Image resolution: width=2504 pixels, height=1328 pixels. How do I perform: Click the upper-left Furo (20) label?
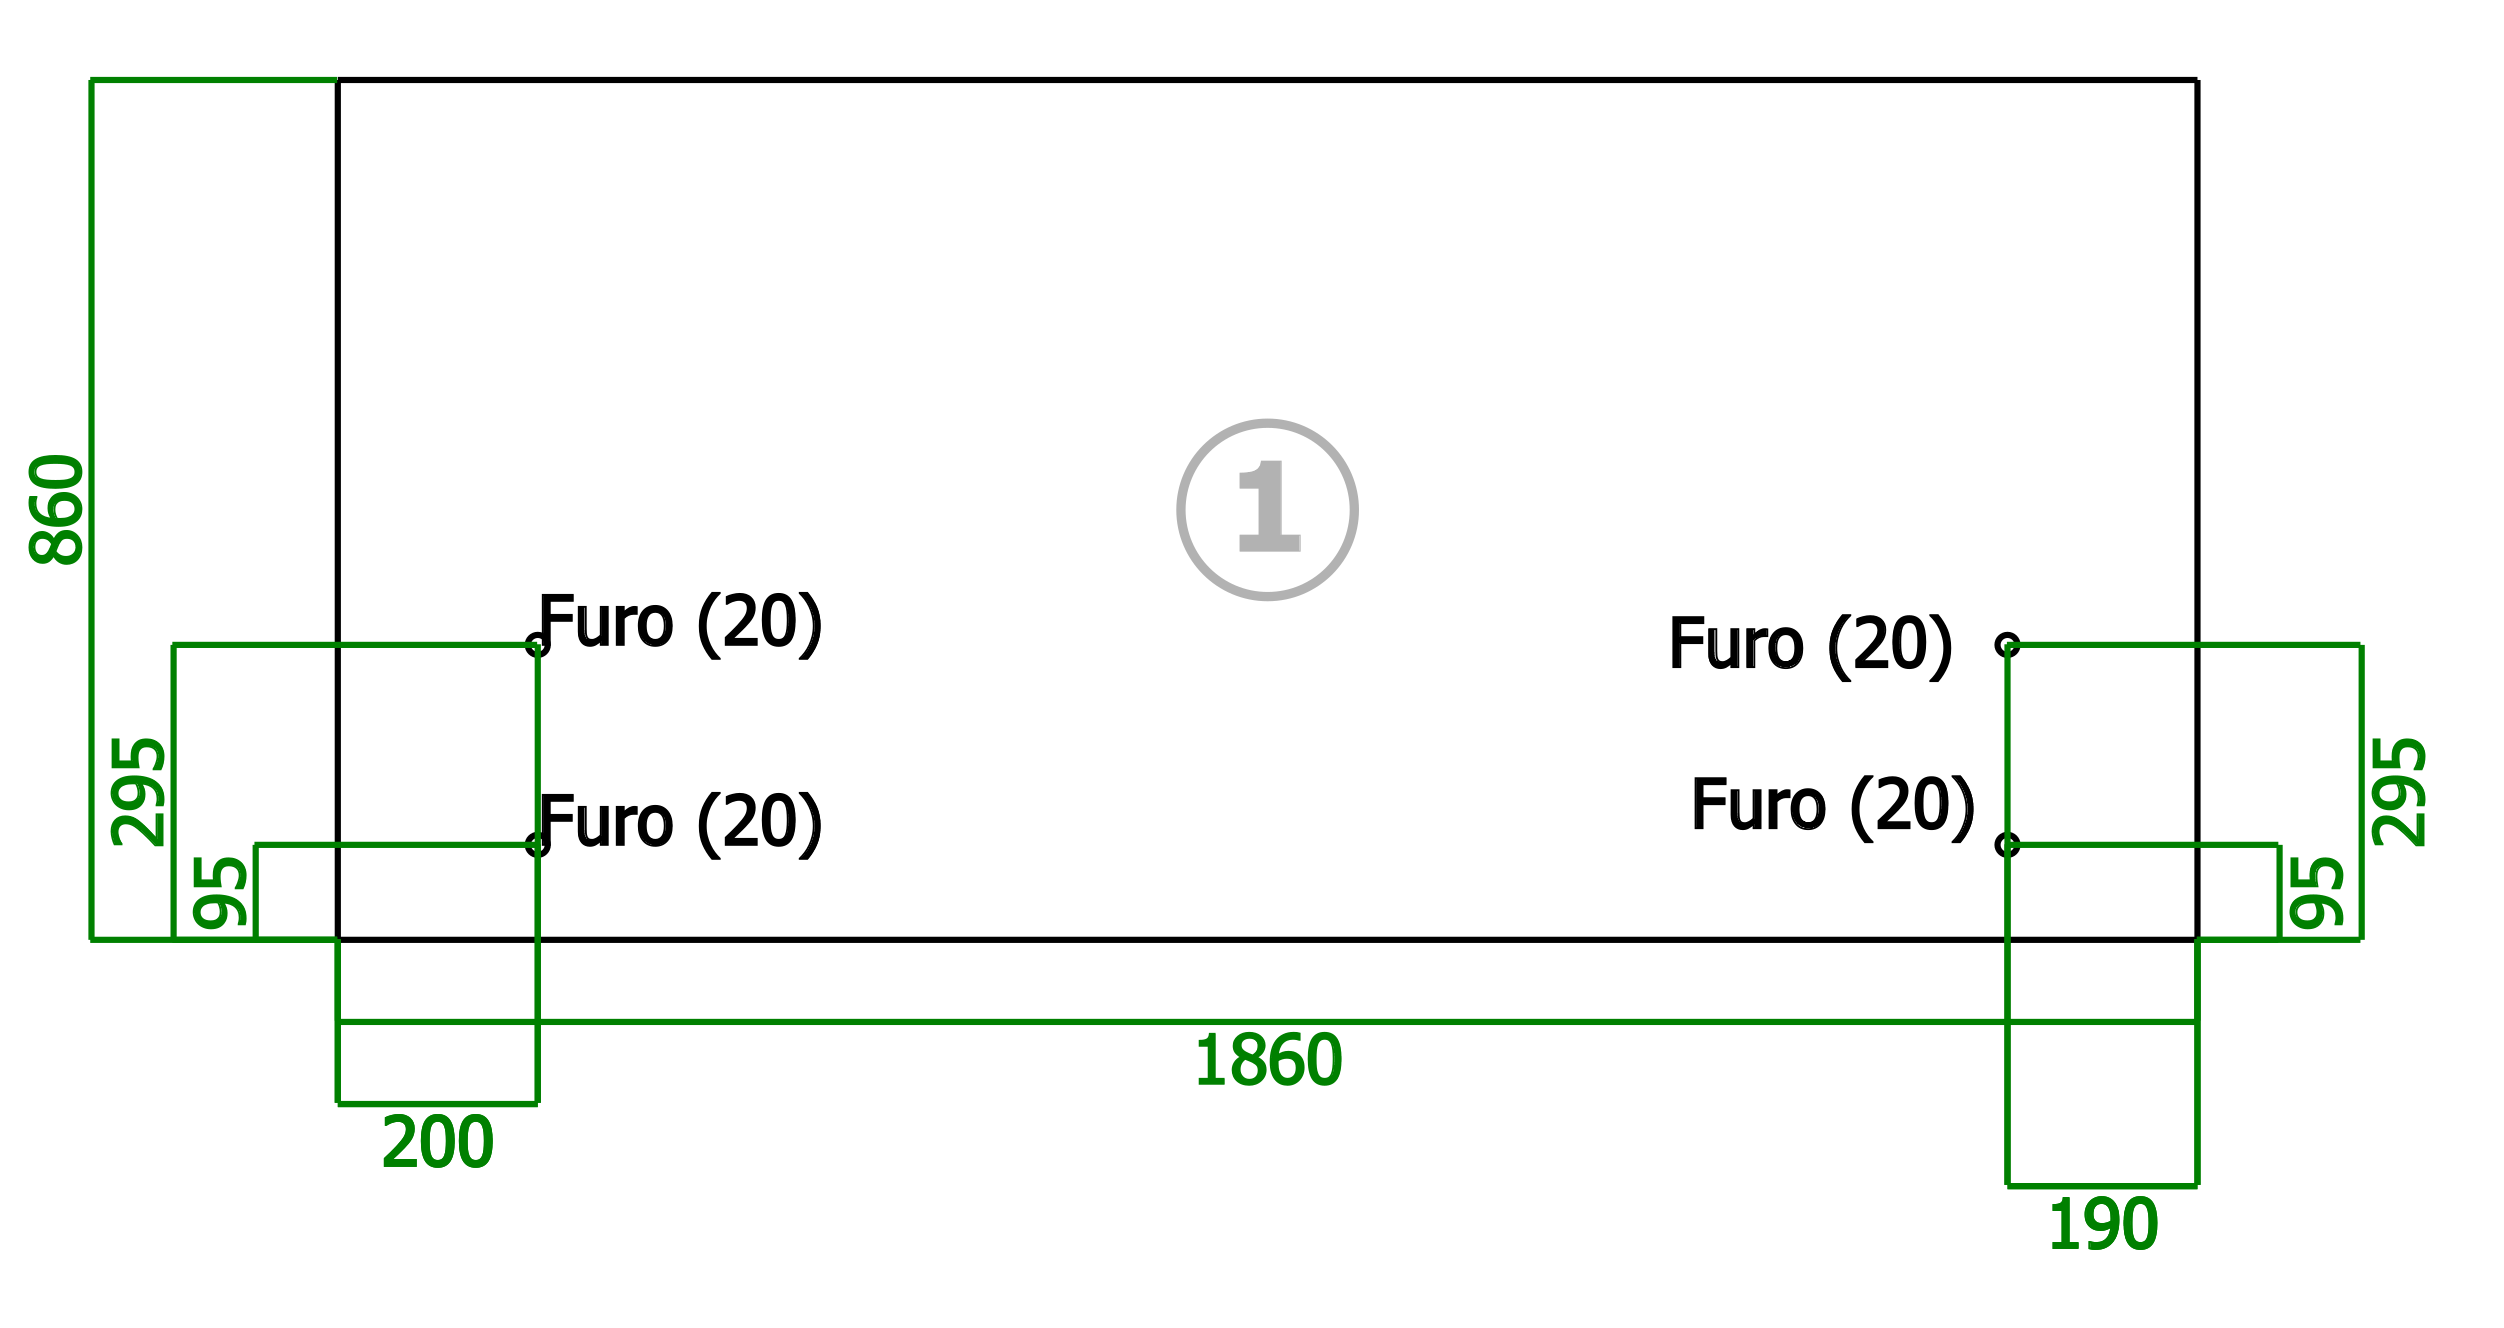[680, 624]
